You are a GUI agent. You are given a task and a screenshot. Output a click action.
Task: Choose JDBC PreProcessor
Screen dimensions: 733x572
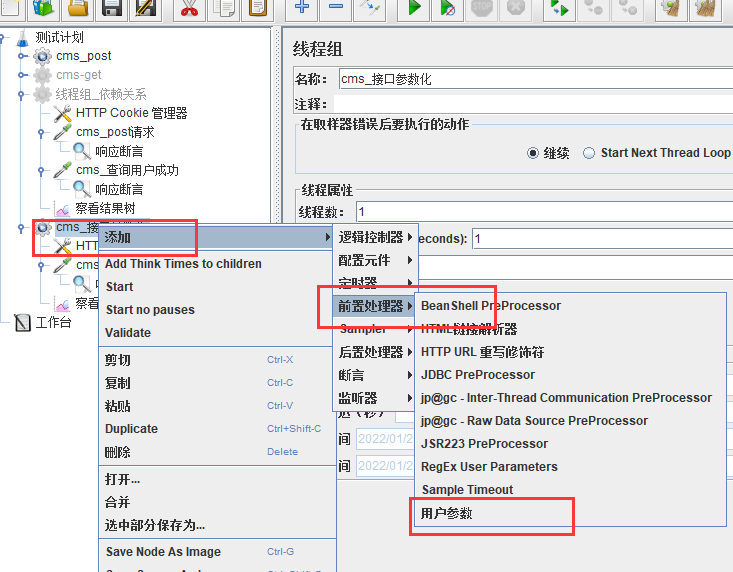pos(570,375)
